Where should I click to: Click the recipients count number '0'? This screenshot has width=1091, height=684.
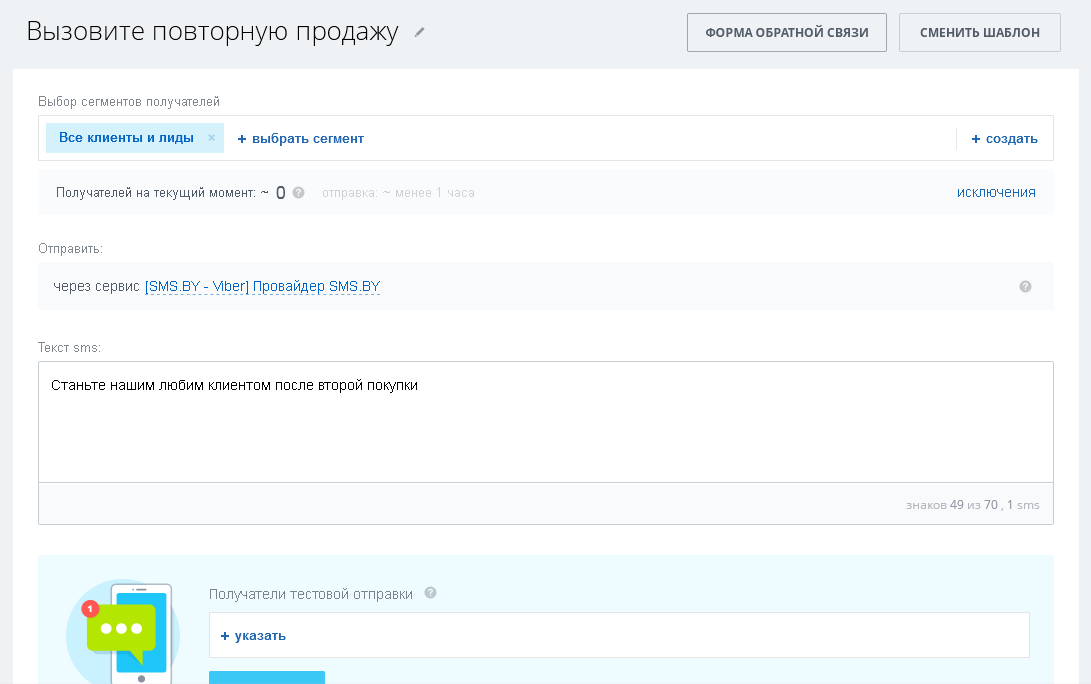(281, 193)
